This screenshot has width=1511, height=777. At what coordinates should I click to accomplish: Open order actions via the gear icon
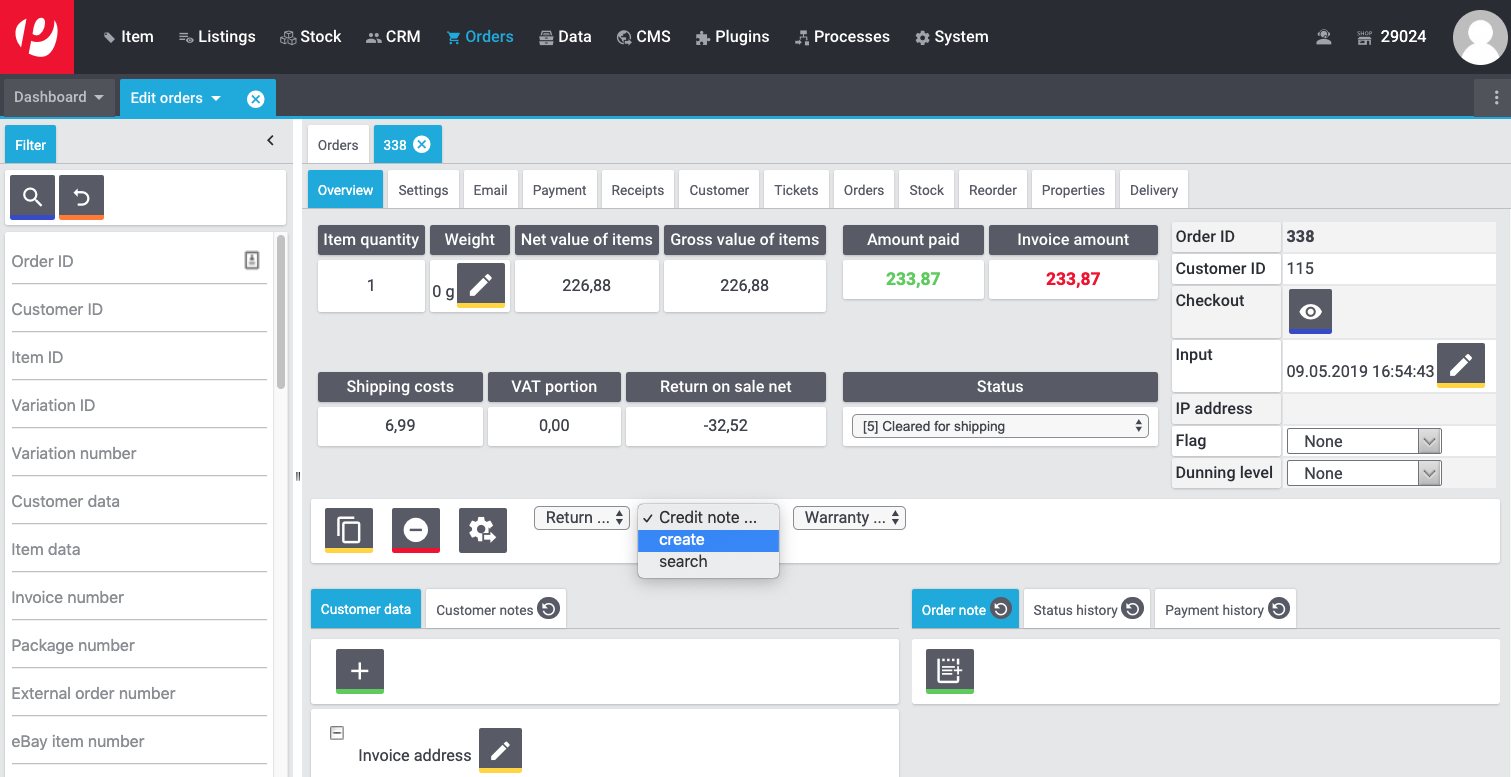[482, 530]
